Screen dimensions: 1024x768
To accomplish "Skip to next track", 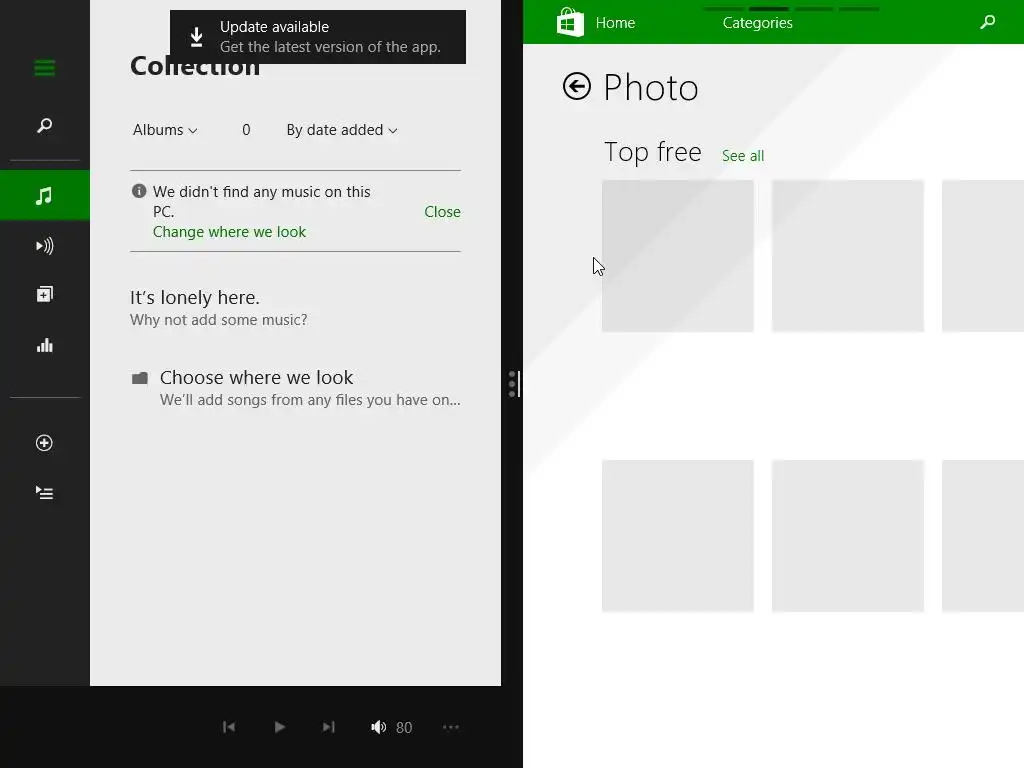I will click(328, 727).
